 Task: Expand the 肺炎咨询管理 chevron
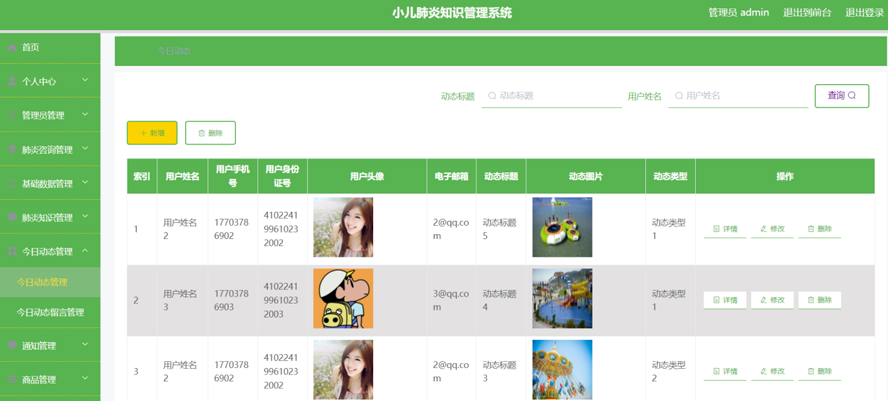pyautogui.click(x=85, y=148)
